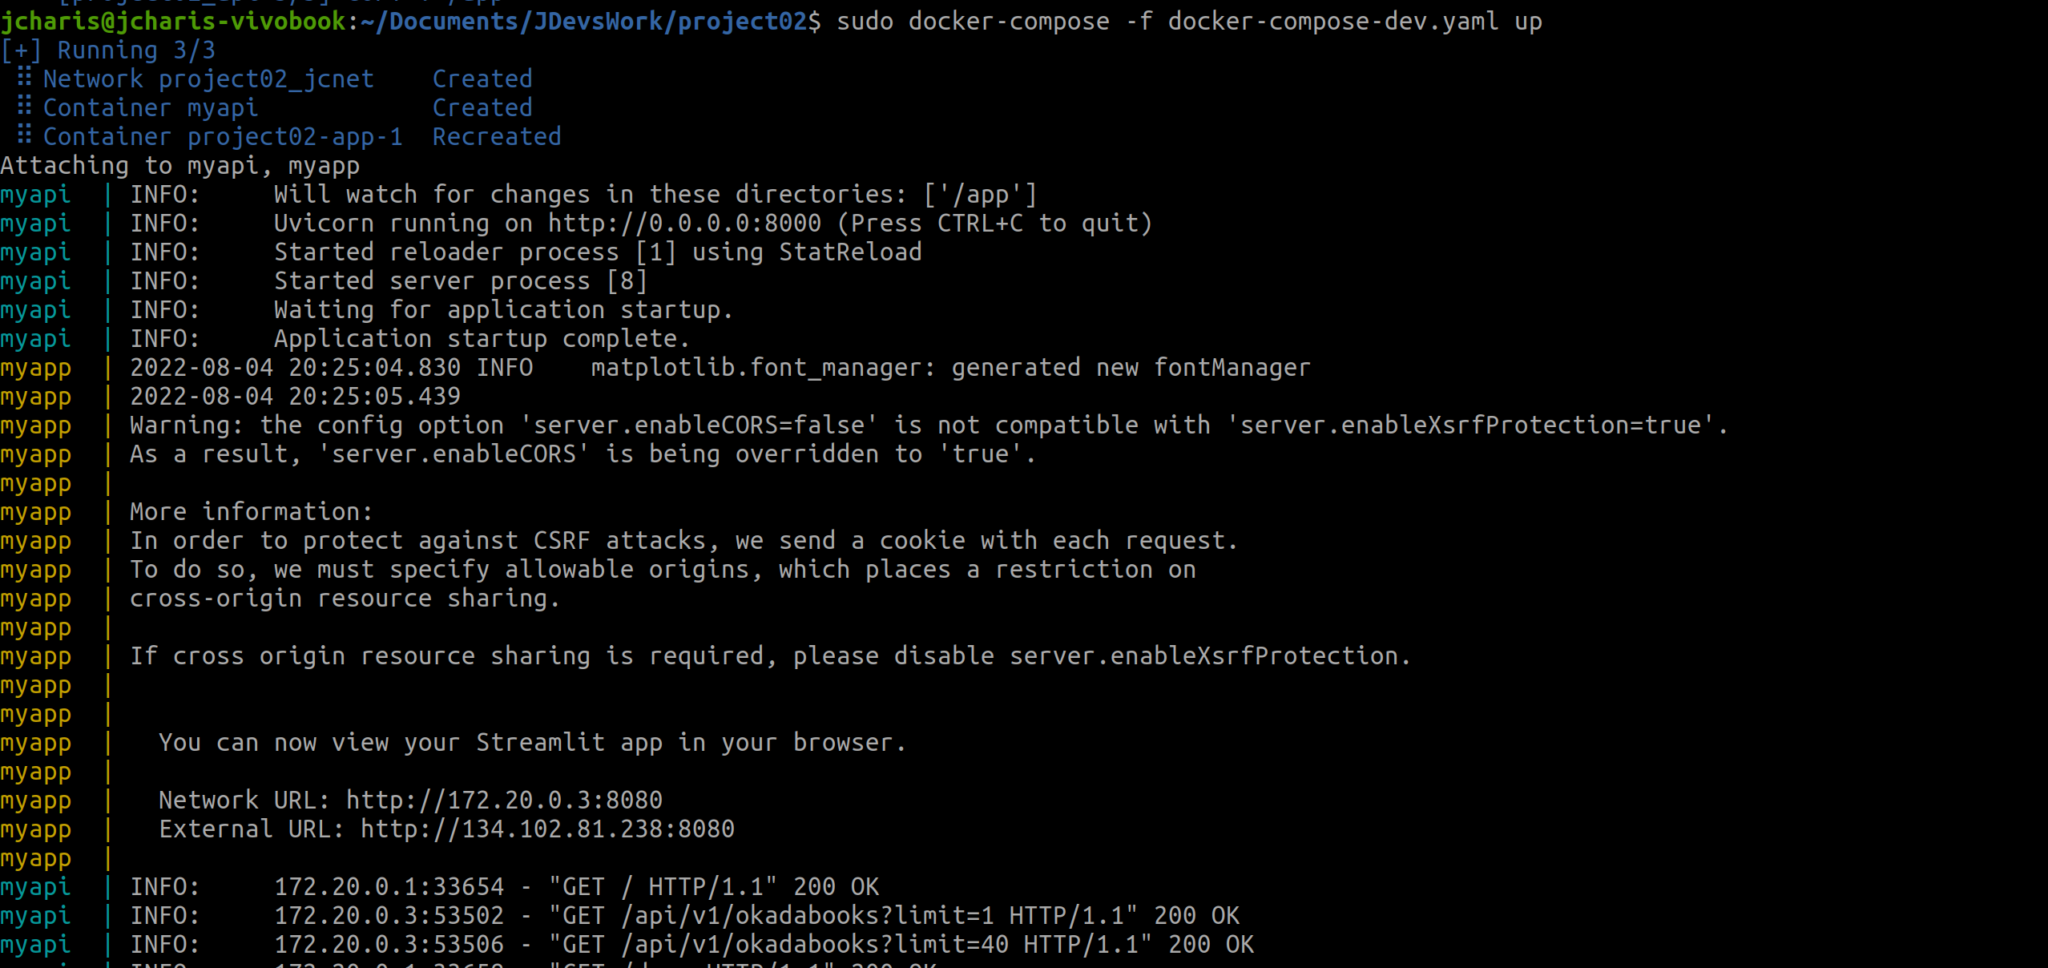Screen dimensions: 2048x968
Task: Click the spinner icon beside Container project02-app-1
Action: pos(24,136)
